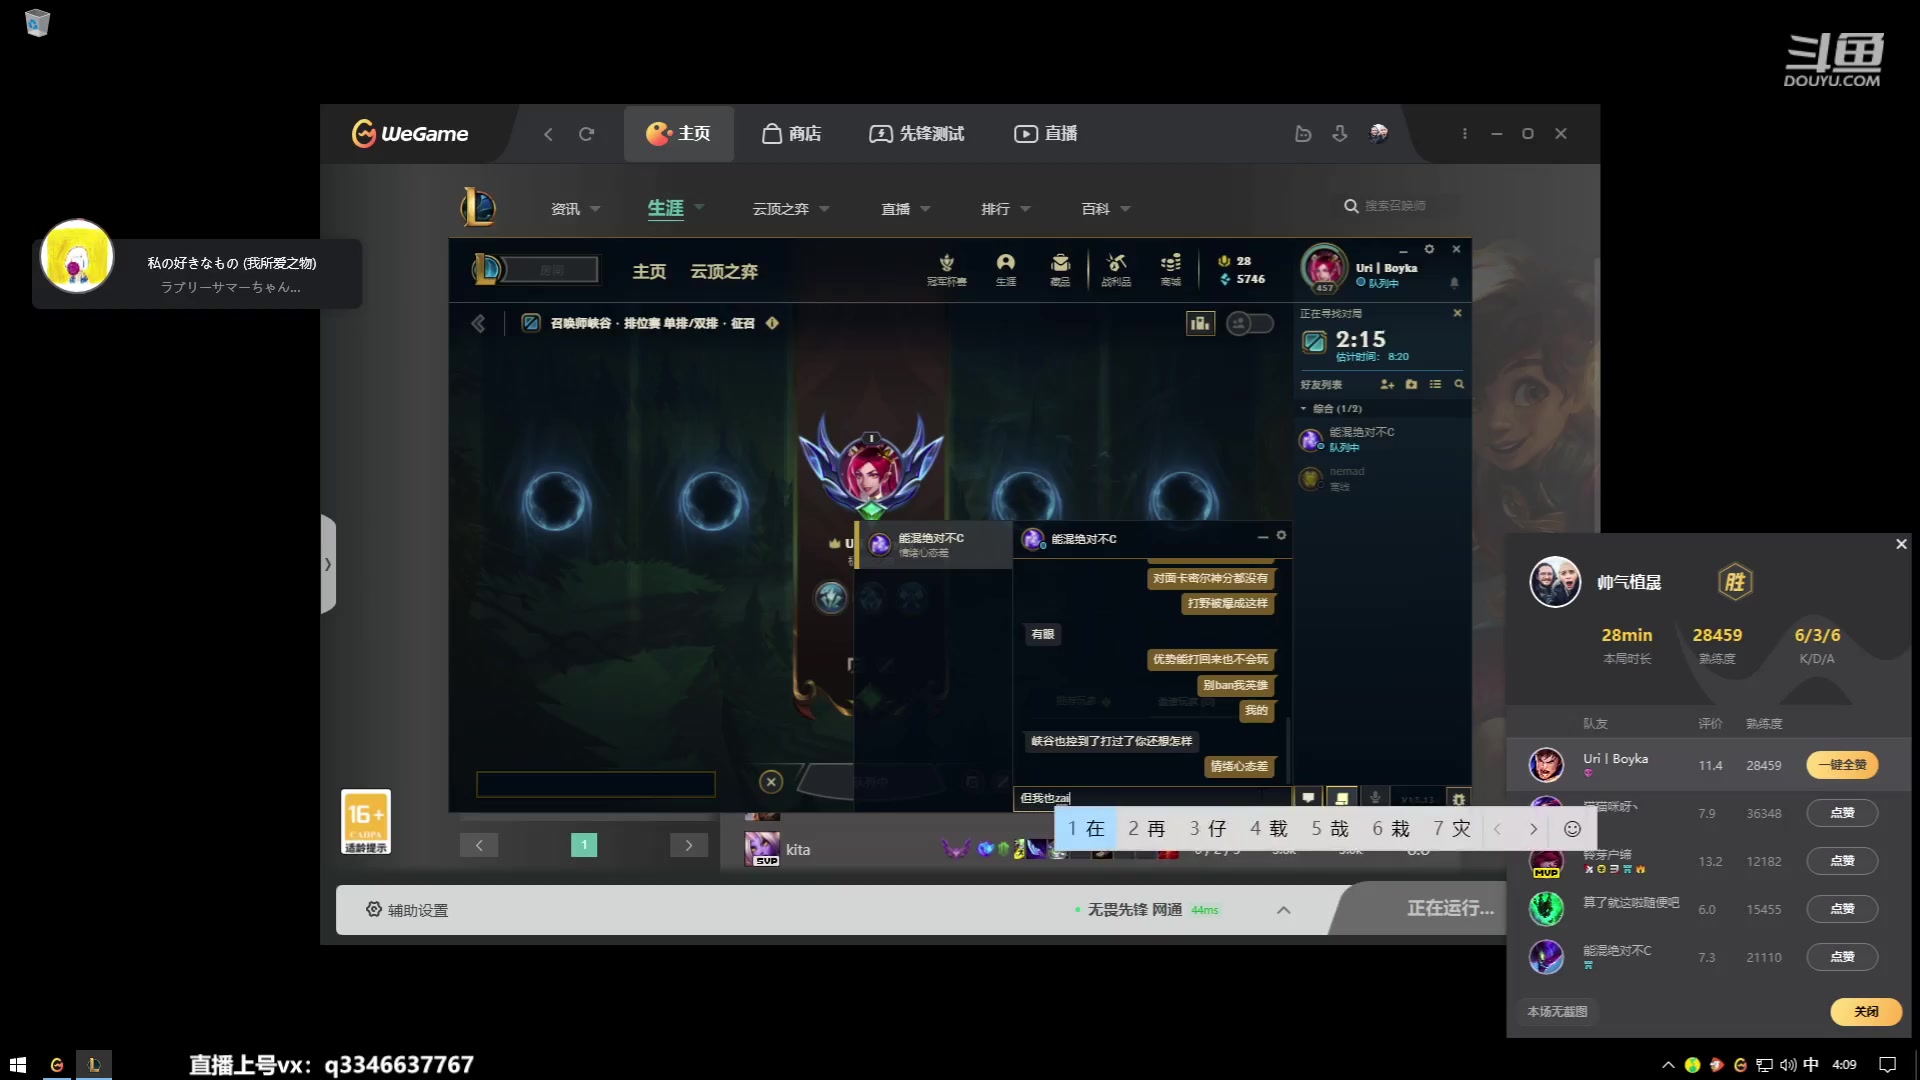The height and width of the screenshot is (1080, 1920).
Task: Open the 商城 store coins icon
Action: tap(1170, 268)
